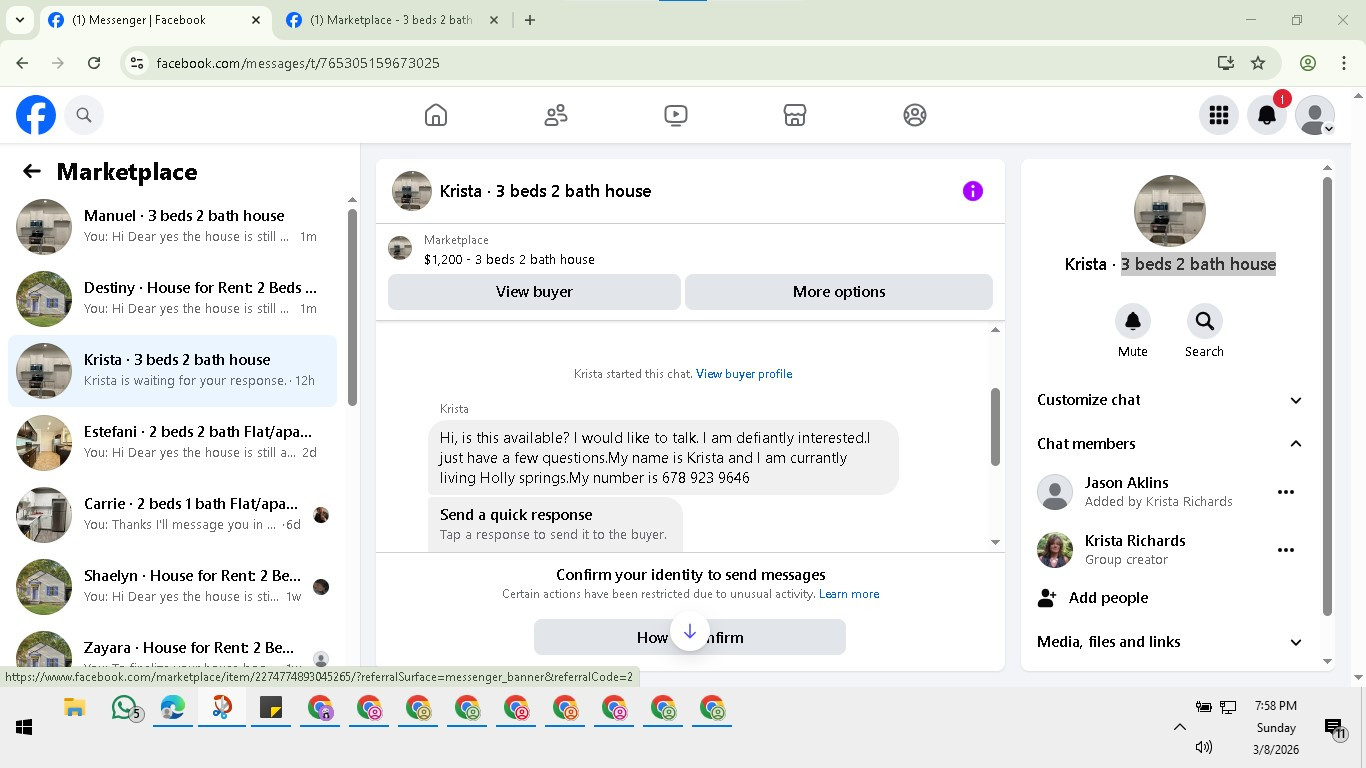This screenshot has width=1366, height=768.
Task: Open the Windows notification center icon
Action: pyautogui.click(x=1334, y=728)
